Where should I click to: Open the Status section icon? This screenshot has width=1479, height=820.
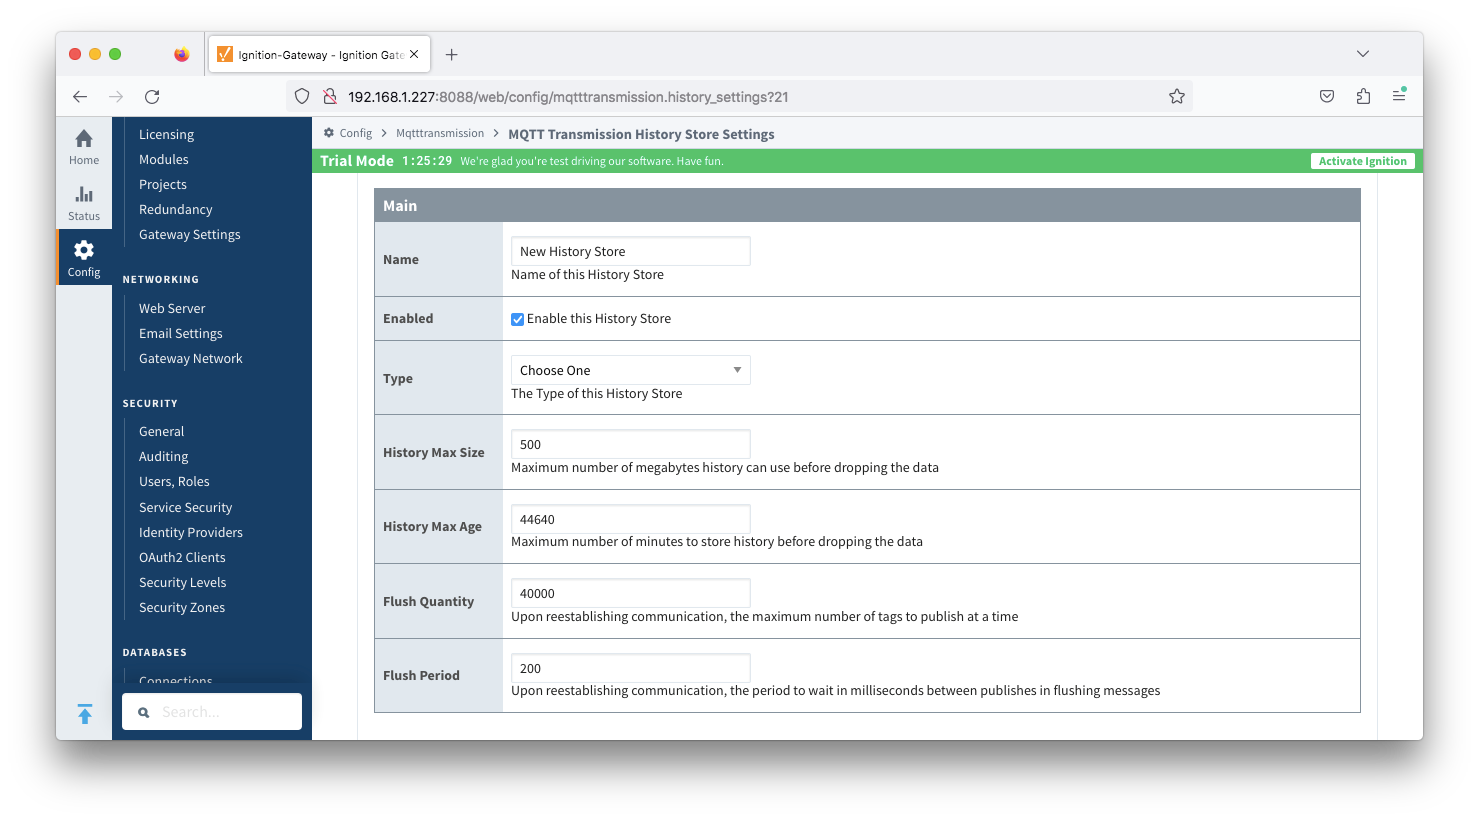click(x=84, y=194)
